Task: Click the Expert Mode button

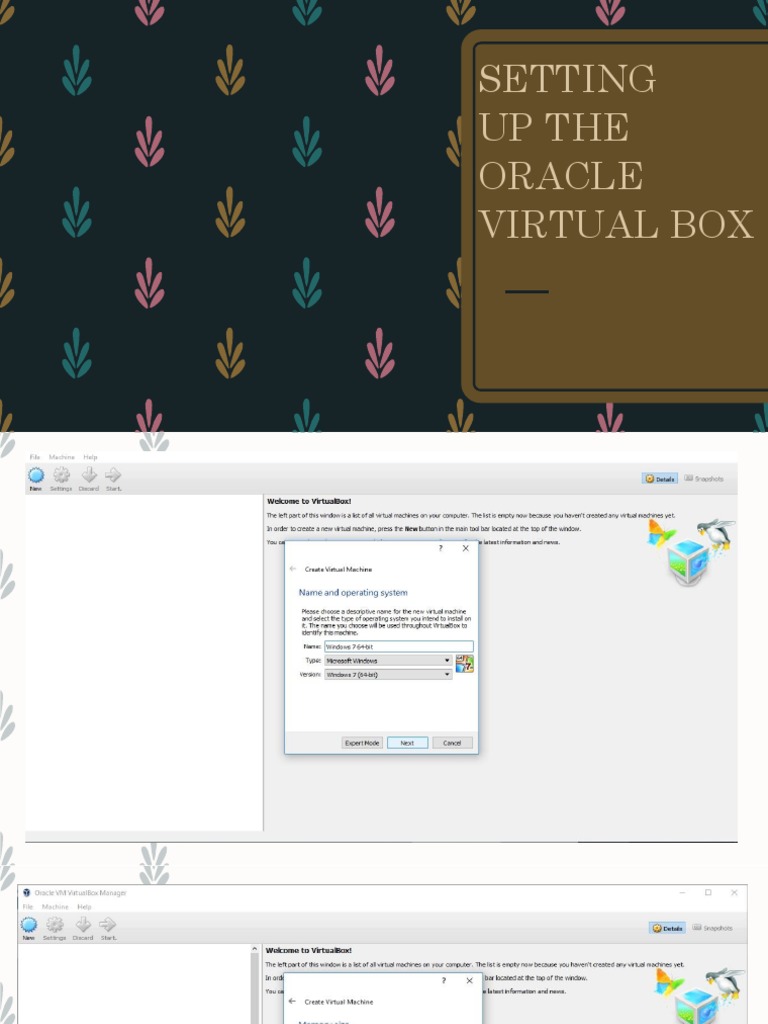Action: click(x=362, y=743)
